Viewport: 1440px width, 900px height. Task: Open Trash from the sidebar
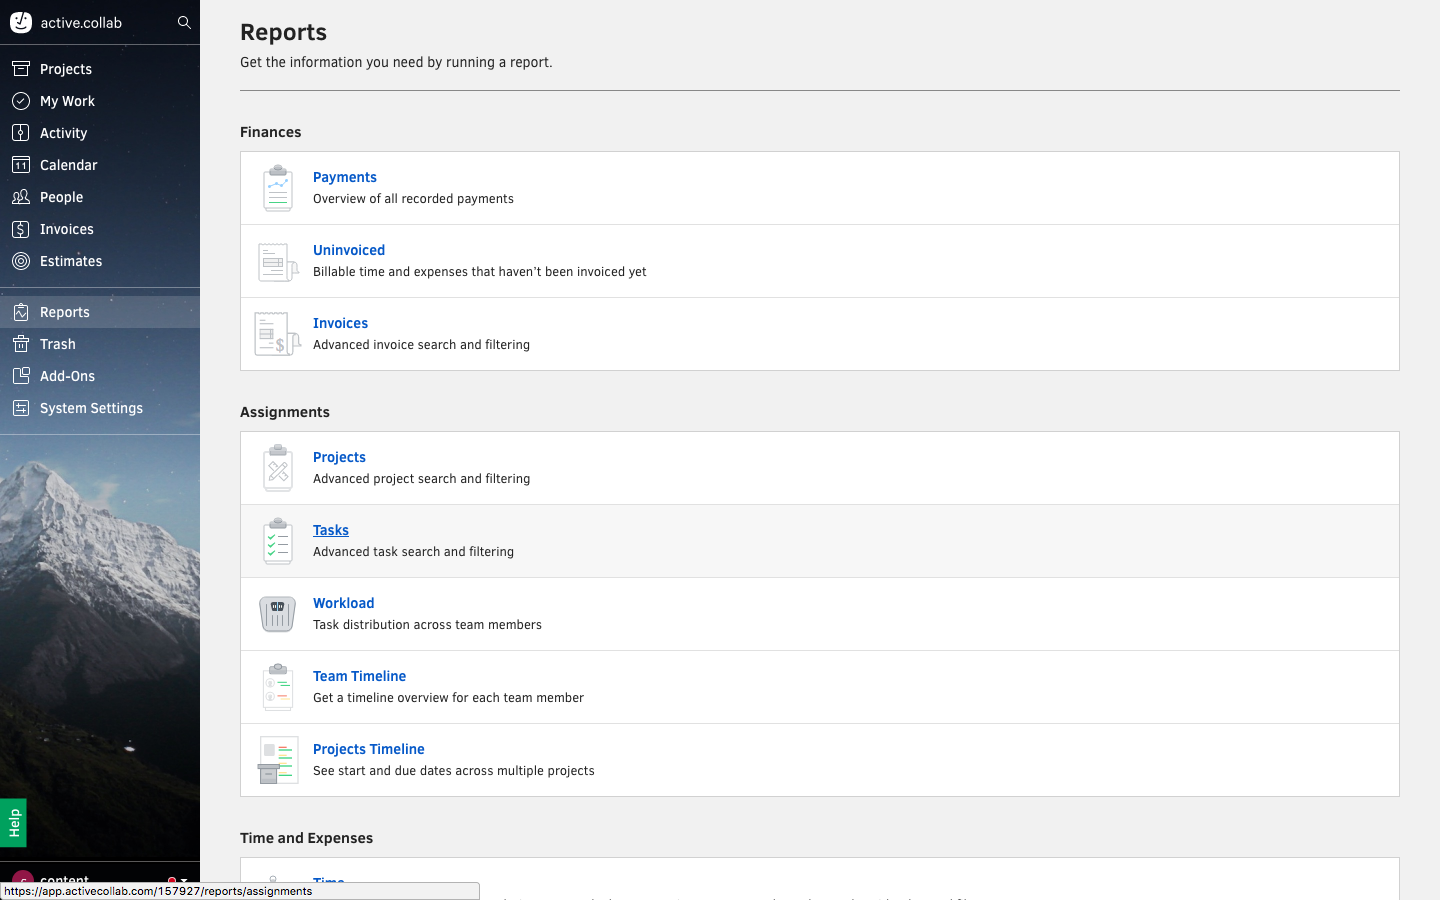(x=58, y=344)
